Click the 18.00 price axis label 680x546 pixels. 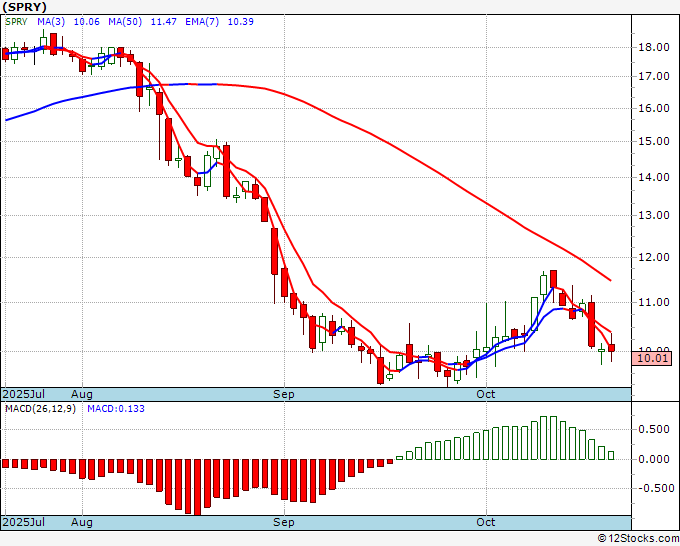coord(654,47)
